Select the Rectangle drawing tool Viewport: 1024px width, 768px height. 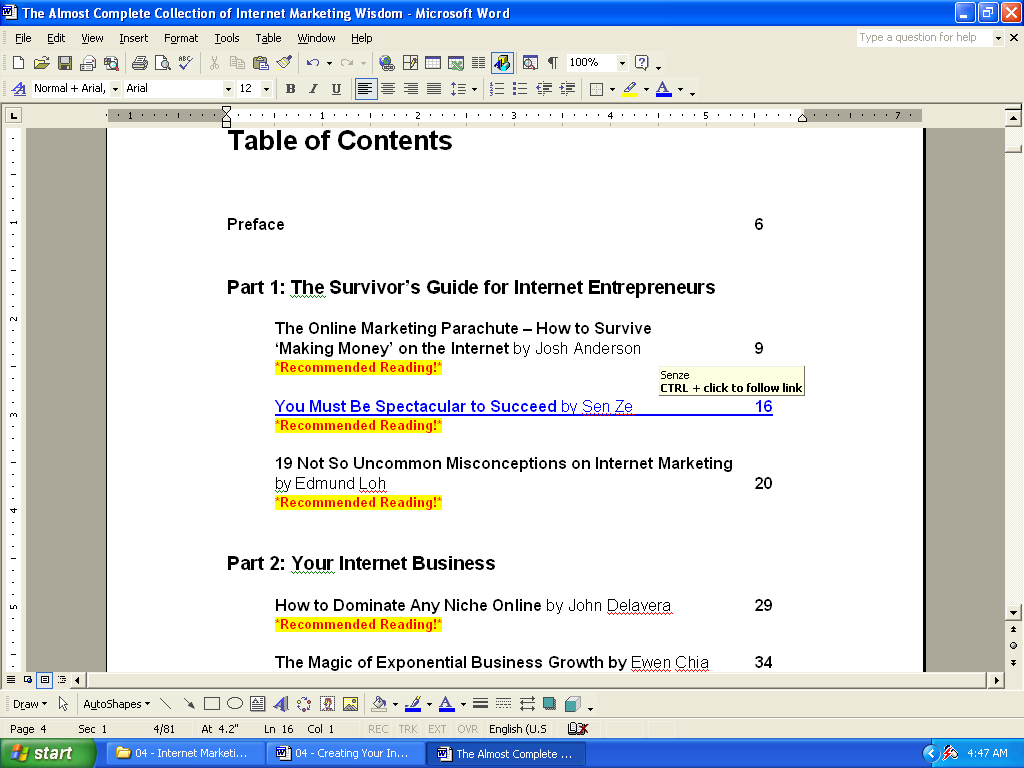tap(212, 704)
